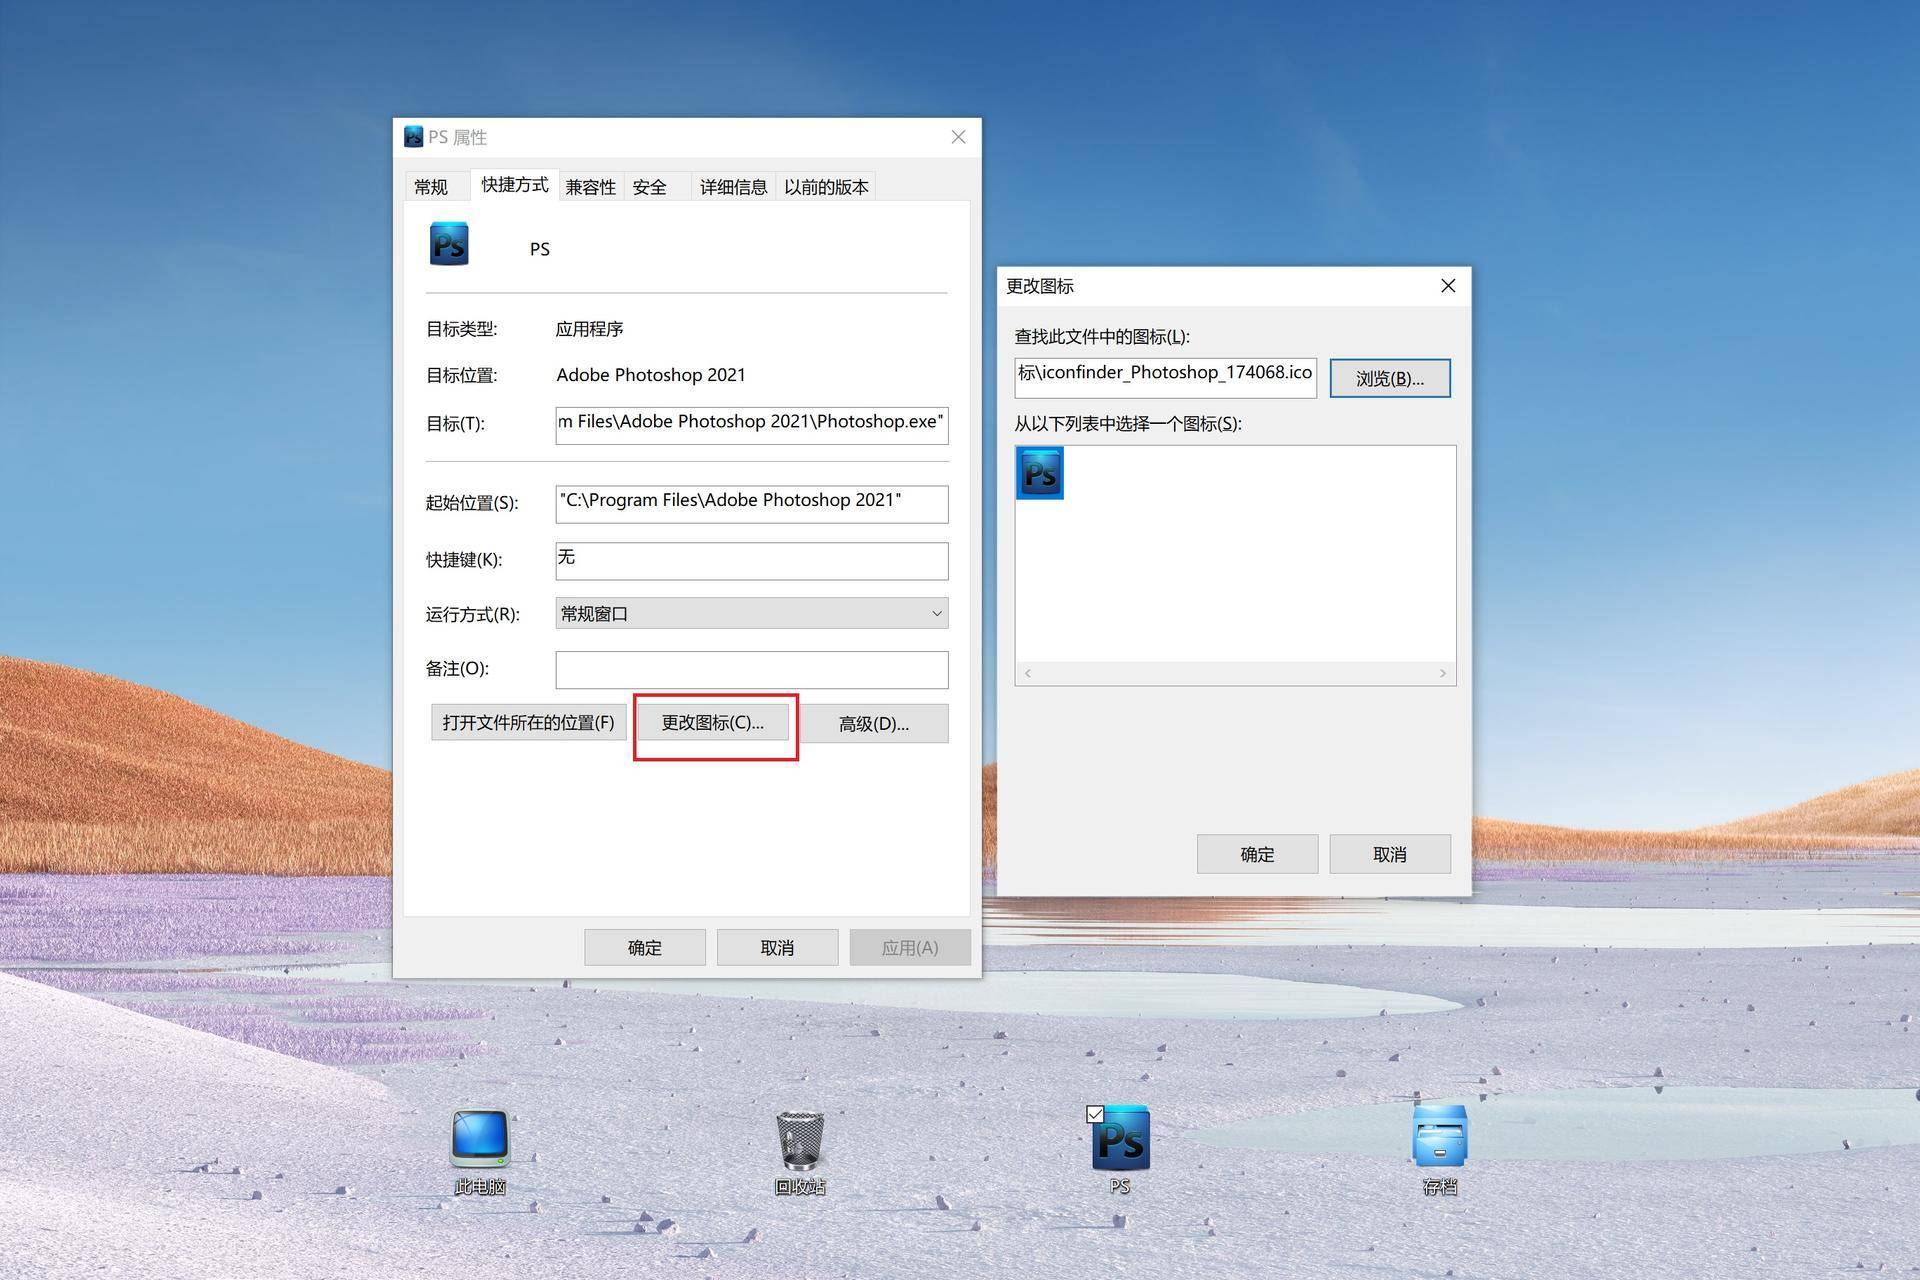1920x1280 pixels.
Task: Close the PS 属性 window
Action: click(958, 137)
